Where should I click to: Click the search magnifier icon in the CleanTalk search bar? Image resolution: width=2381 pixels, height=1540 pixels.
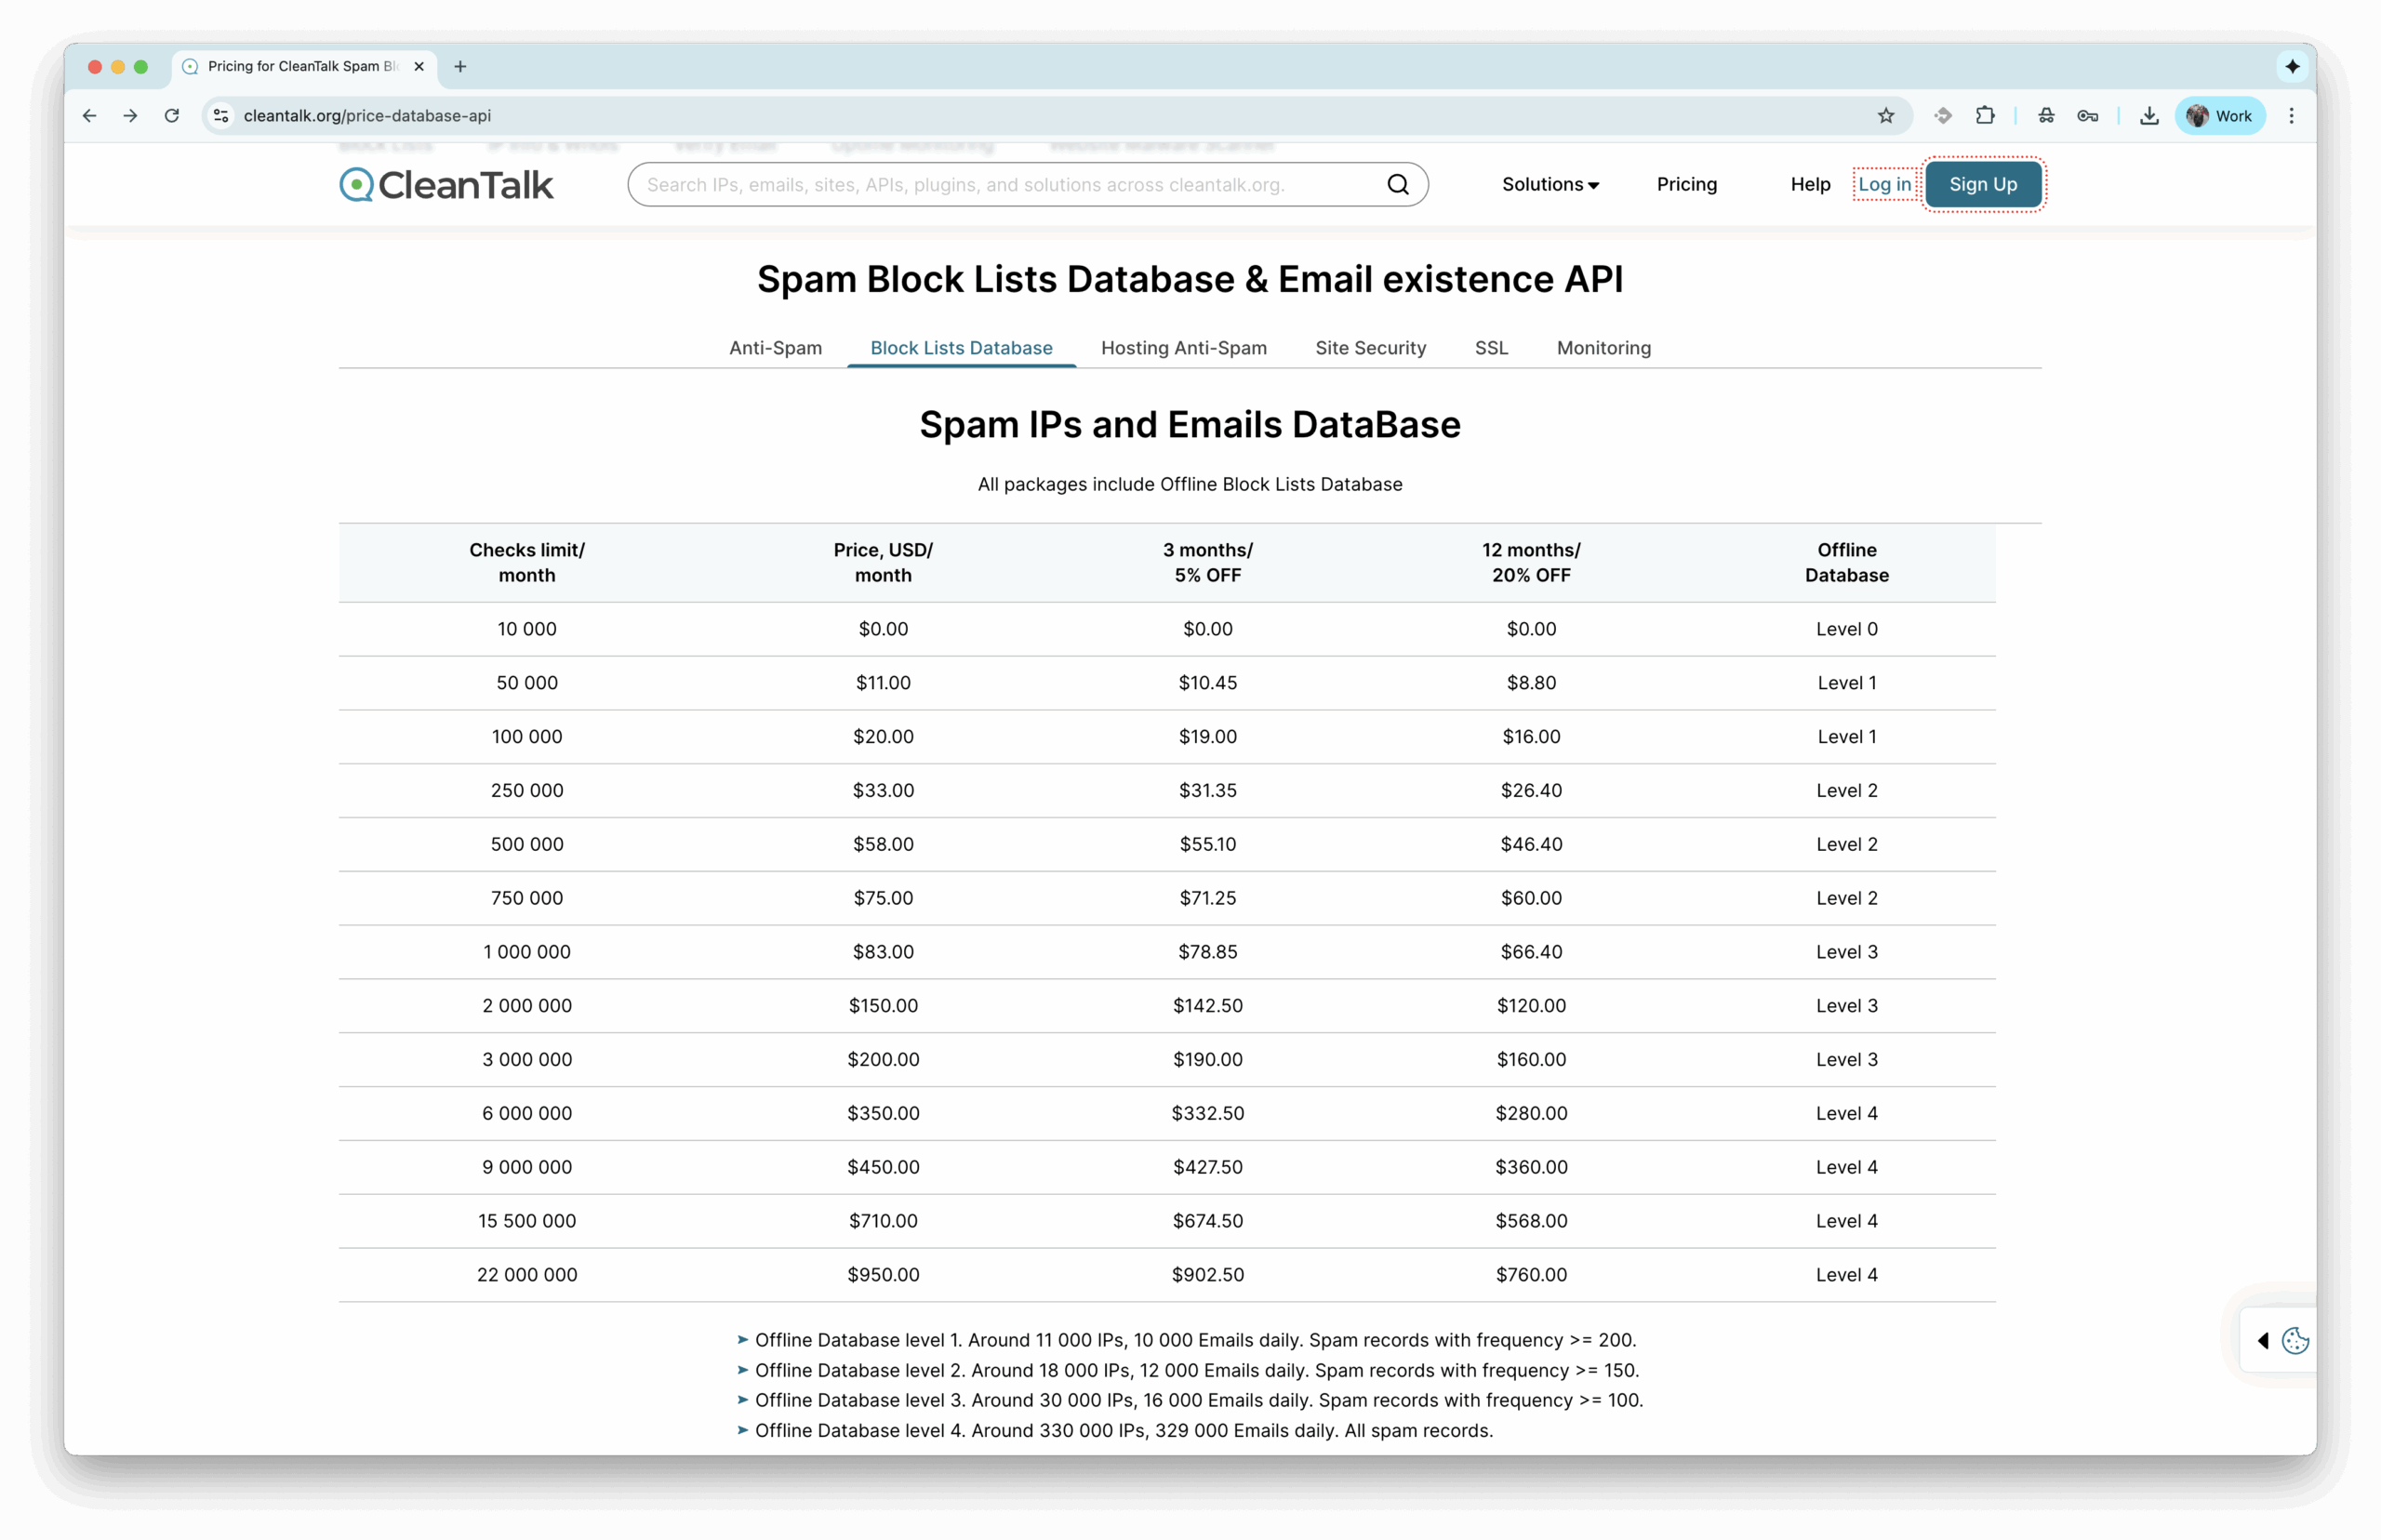(x=1397, y=184)
